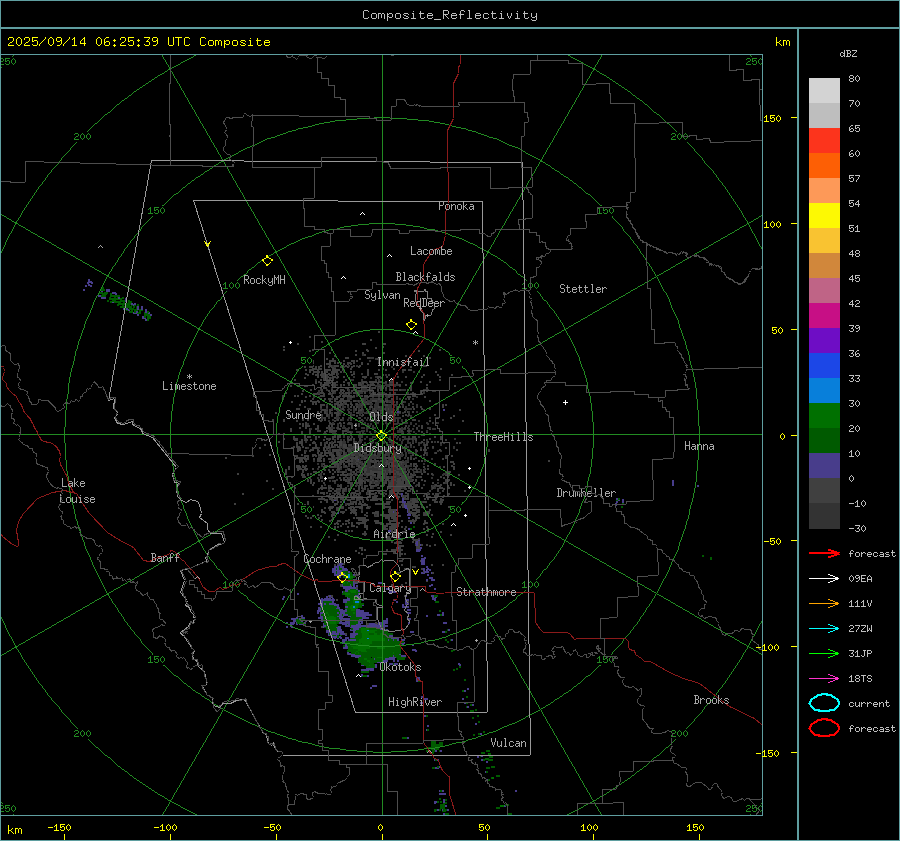Click the yellow diamond marker above Calgary

pyautogui.click(x=395, y=576)
